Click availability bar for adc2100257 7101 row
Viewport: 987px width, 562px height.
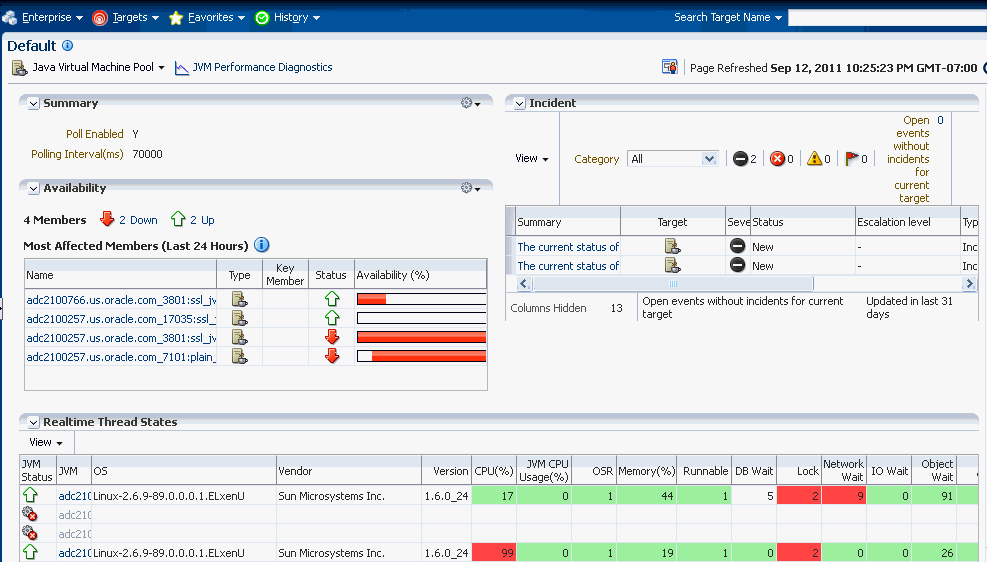point(421,356)
